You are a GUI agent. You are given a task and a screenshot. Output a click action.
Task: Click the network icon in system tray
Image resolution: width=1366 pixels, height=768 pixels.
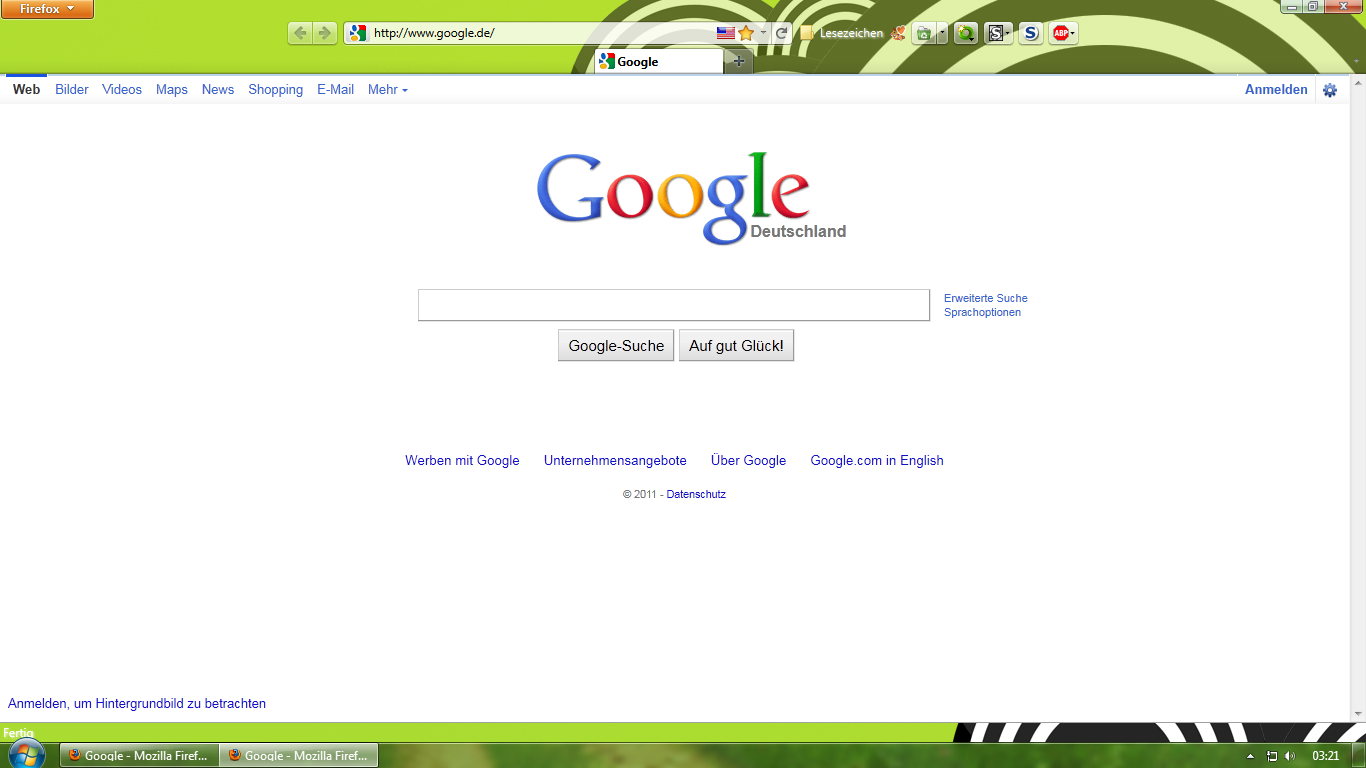(x=1272, y=756)
